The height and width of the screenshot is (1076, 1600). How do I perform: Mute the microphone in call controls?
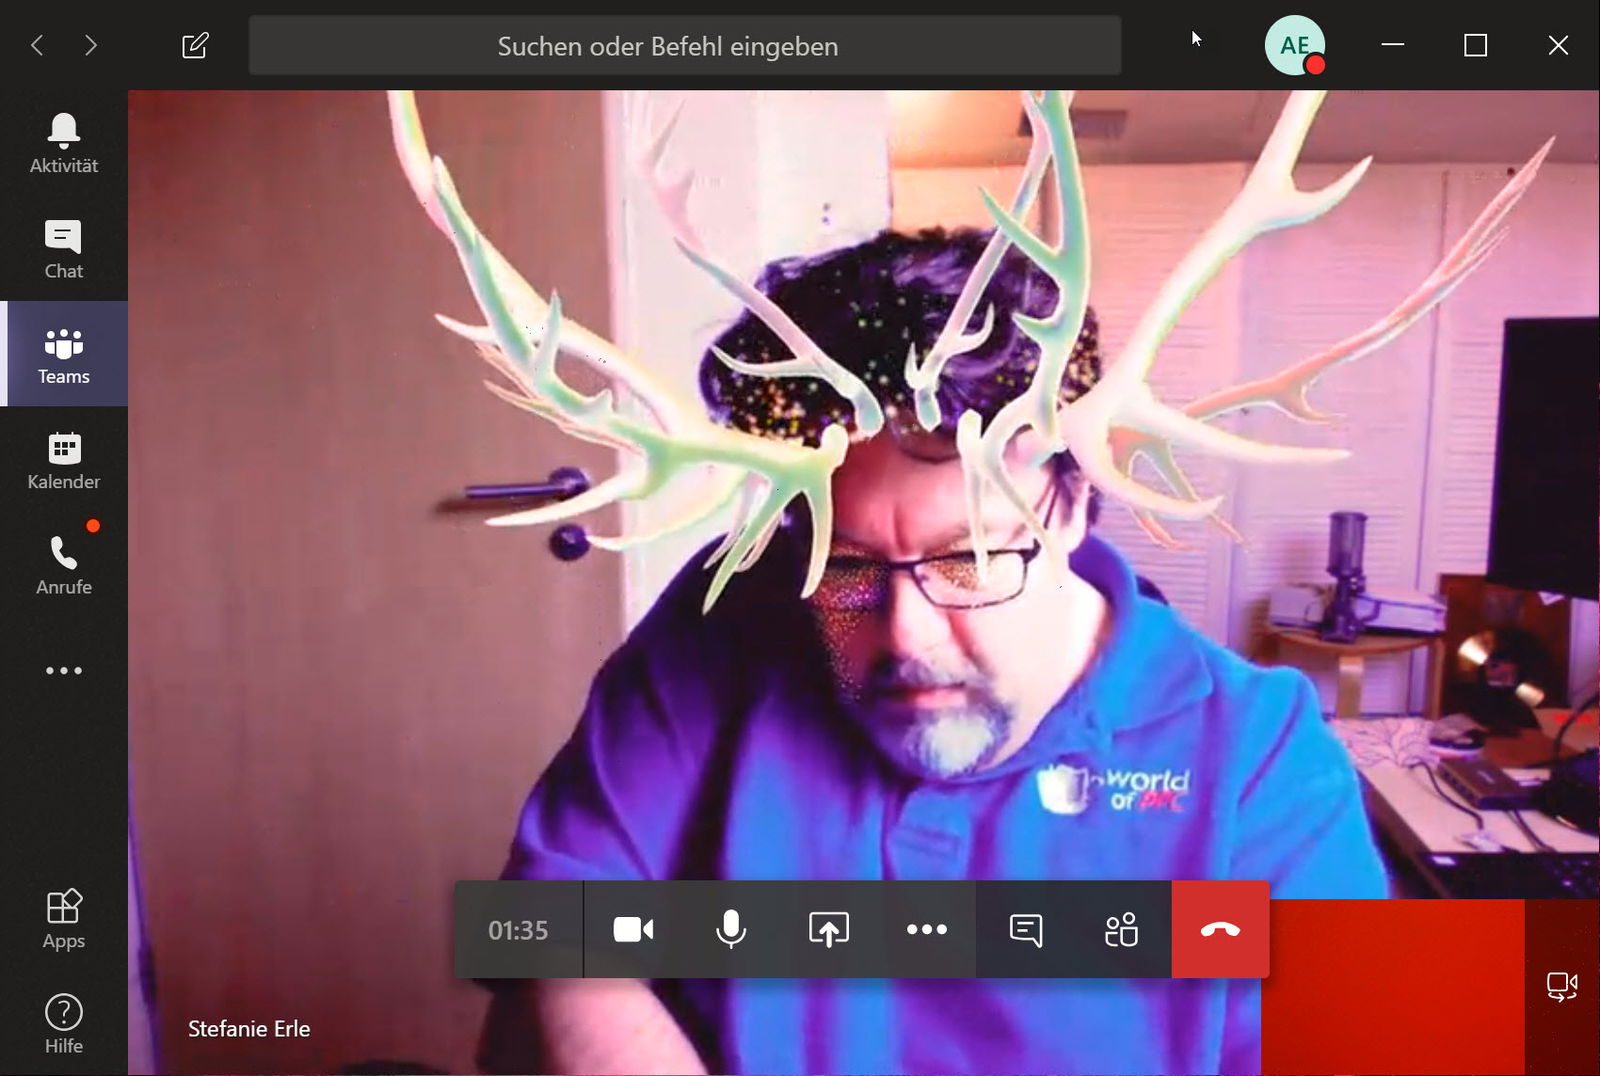(731, 930)
